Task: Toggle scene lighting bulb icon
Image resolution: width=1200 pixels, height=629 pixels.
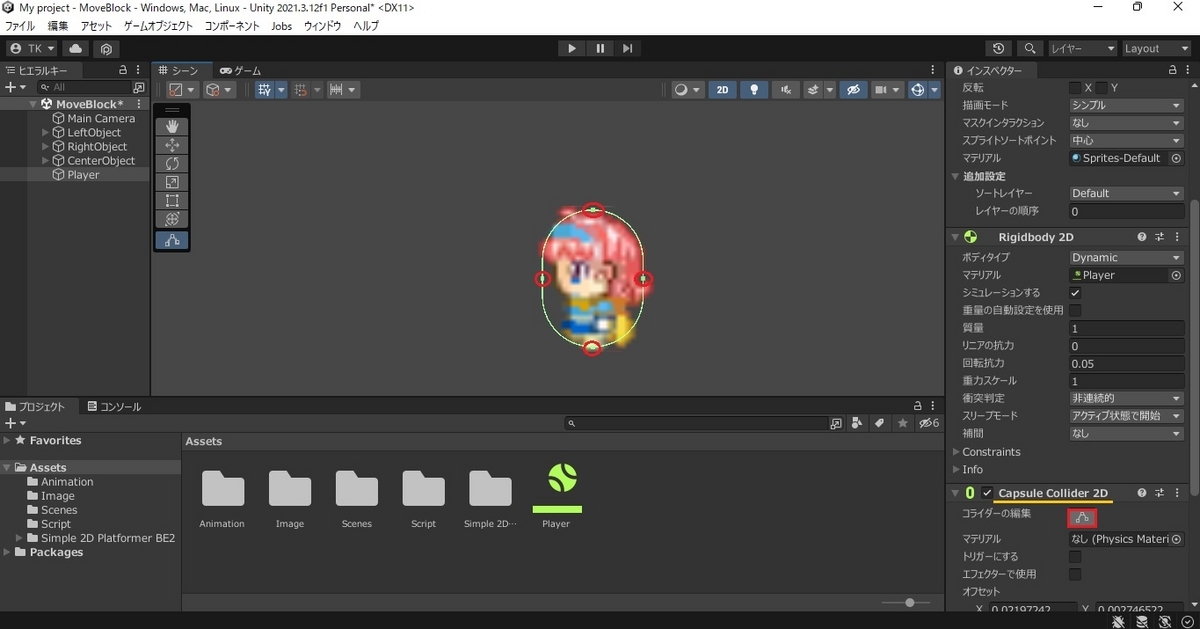Action: pos(754,90)
